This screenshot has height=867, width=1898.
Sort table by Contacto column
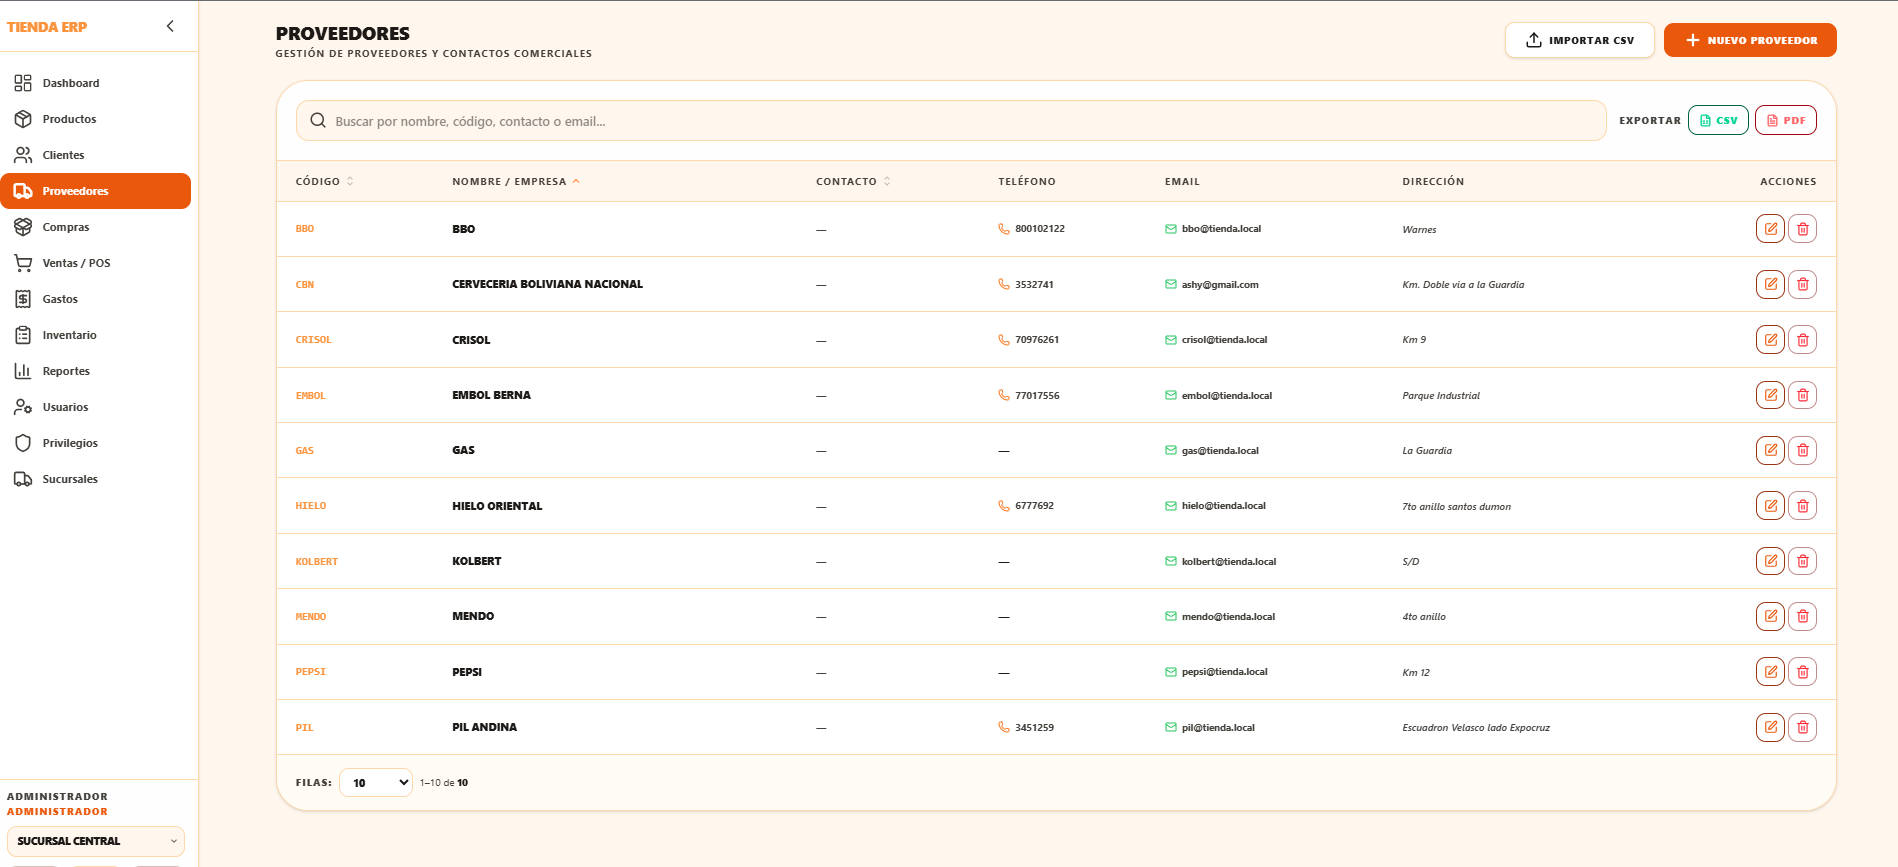(853, 182)
